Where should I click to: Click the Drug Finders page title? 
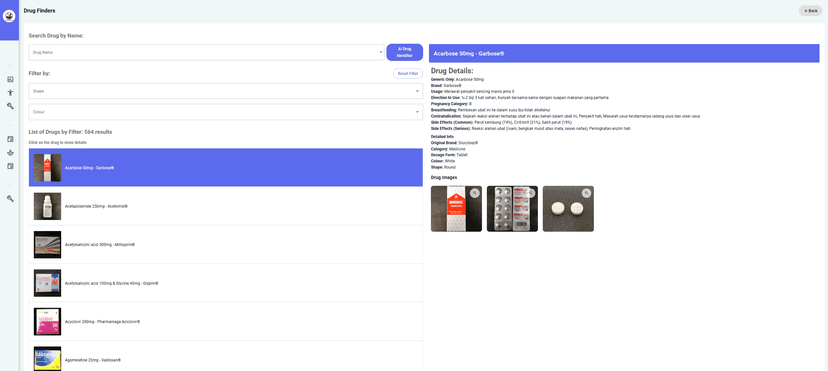(x=39, y=11)
